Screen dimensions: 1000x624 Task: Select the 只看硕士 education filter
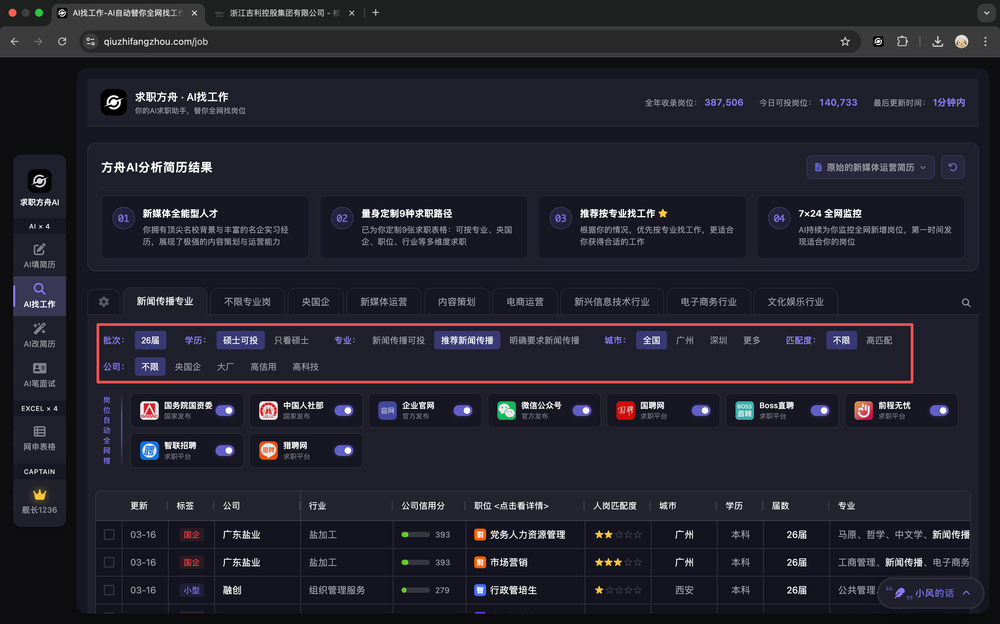291,340
